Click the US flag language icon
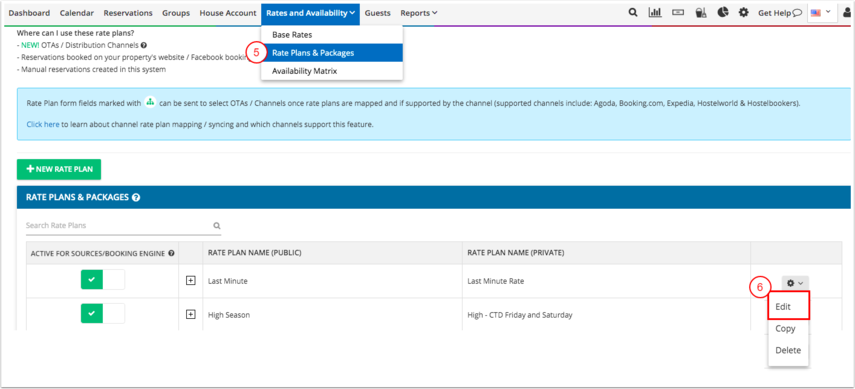855x389 pixels. [x=816, y=13]
